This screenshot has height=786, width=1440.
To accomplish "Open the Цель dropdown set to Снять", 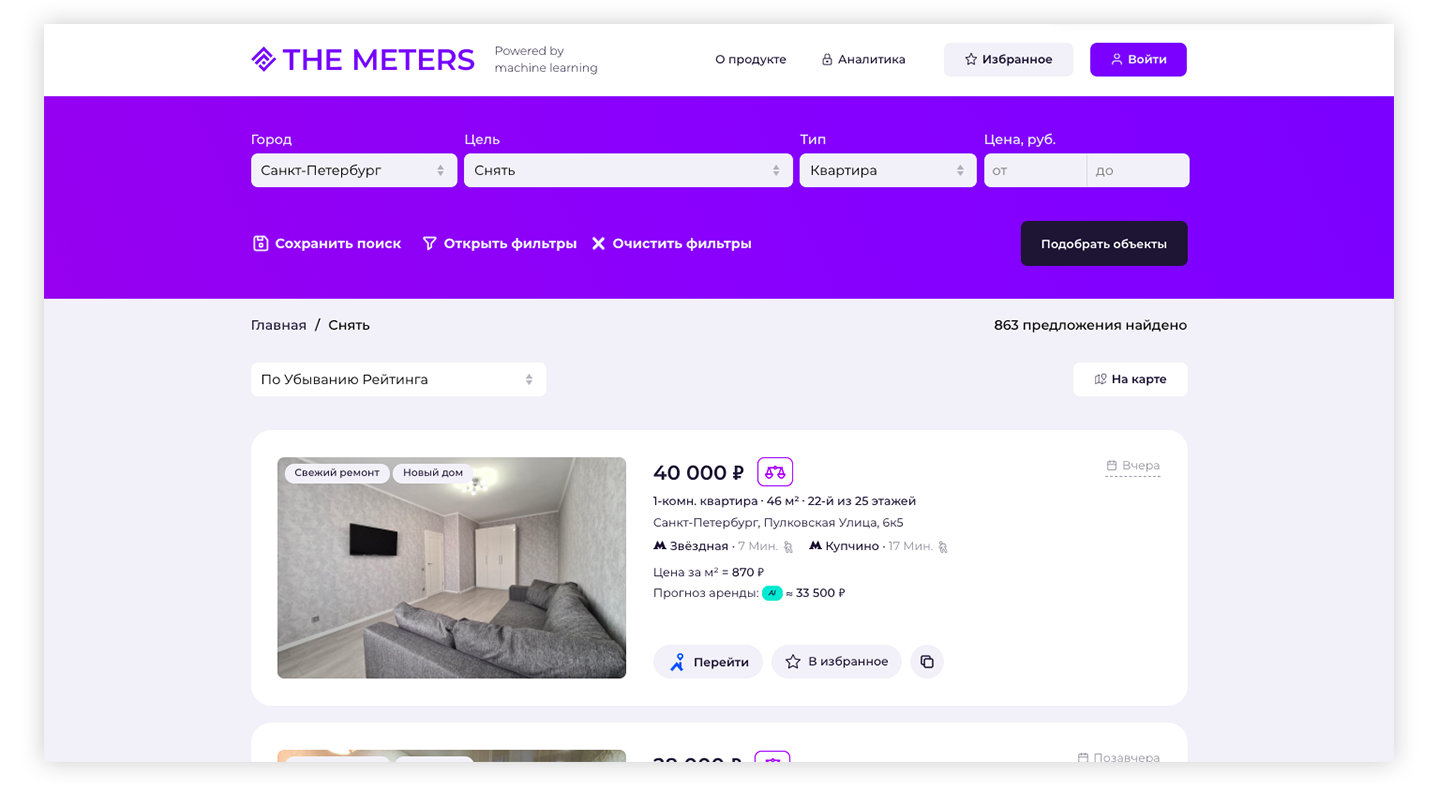I will (627, 170).
